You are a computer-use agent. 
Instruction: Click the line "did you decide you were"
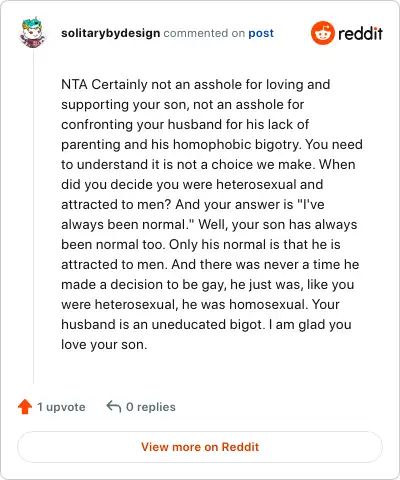tap(137, 185)
